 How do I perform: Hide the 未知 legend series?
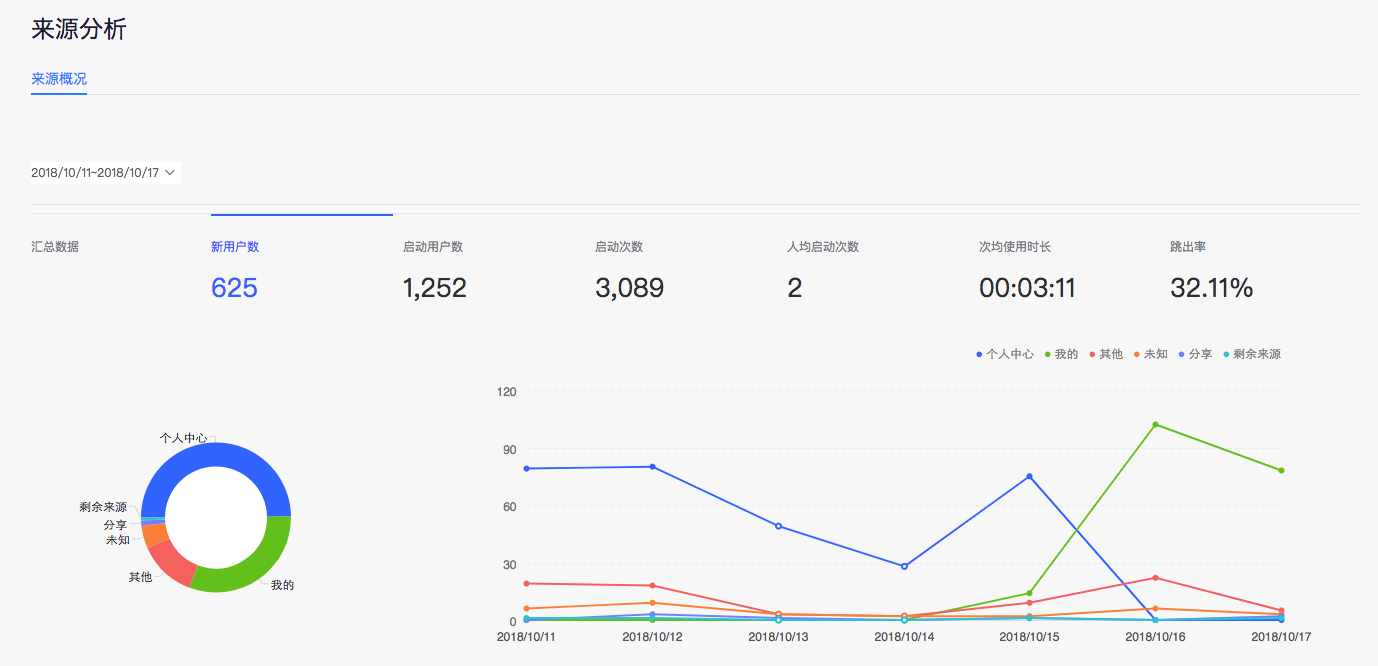[1151, 354]
